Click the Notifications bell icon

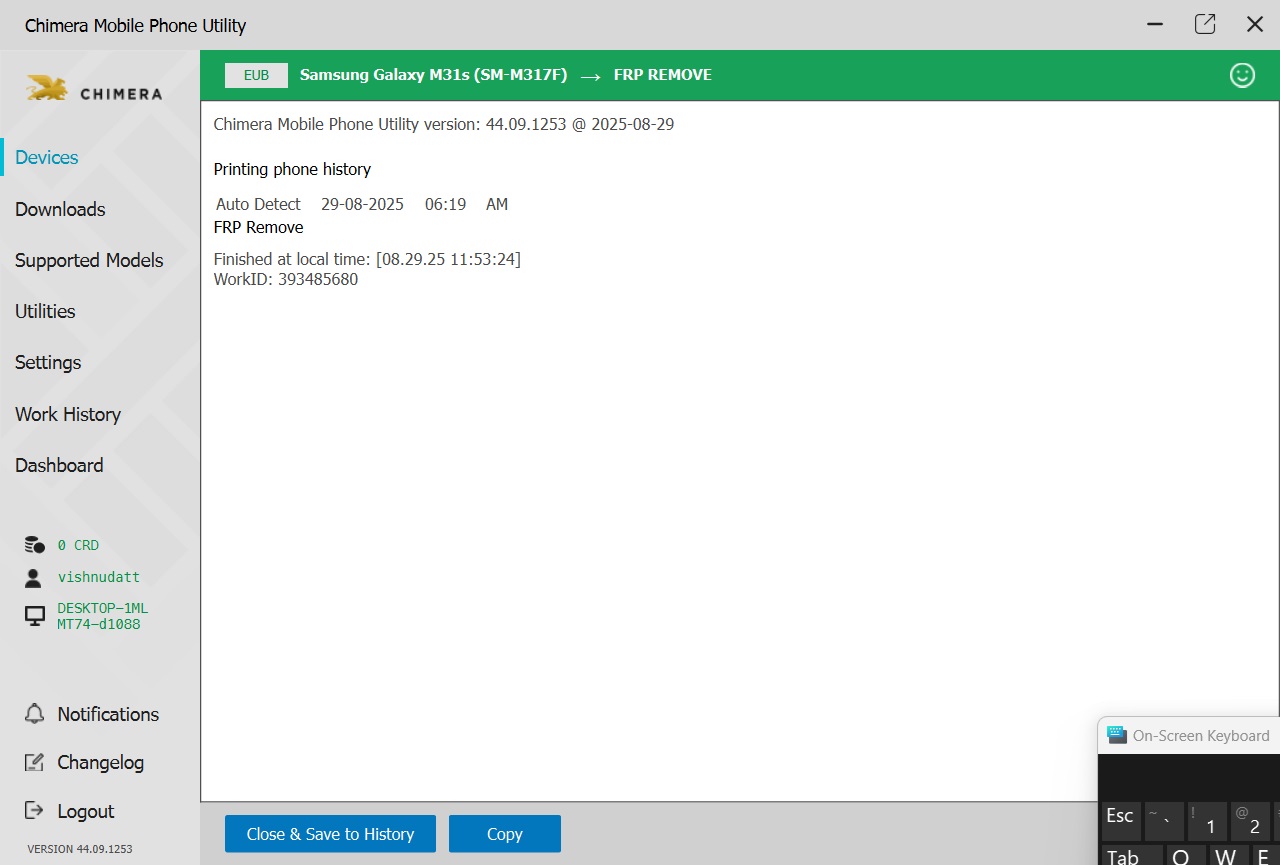click(35, 714)
